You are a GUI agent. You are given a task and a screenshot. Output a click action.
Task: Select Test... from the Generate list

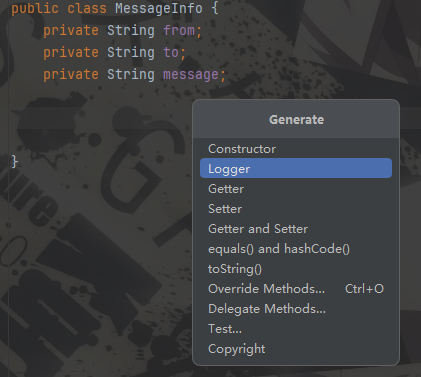point(296,329)
